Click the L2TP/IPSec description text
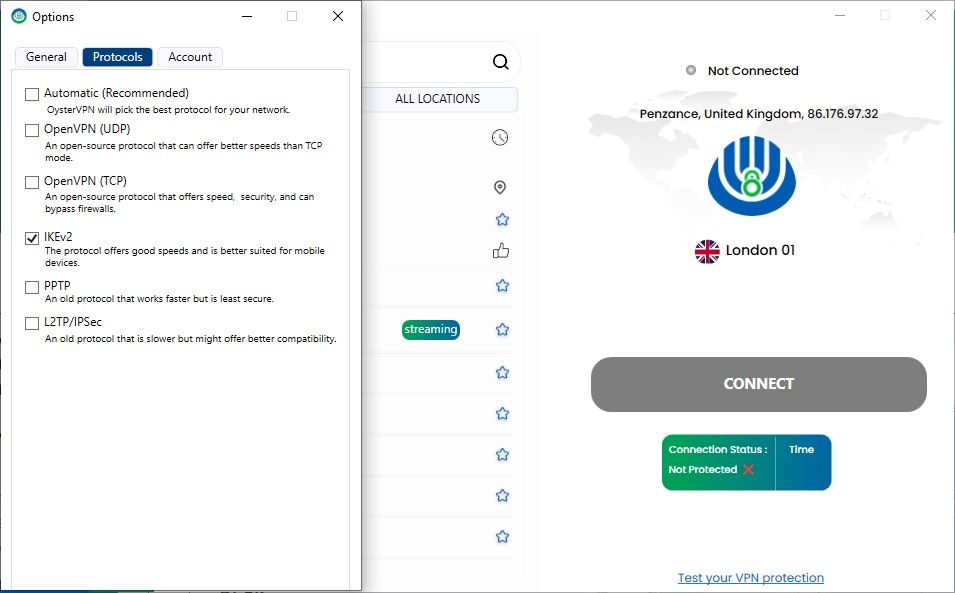The height and width of the screenshot is (593, 955). [x=191, y=339]
